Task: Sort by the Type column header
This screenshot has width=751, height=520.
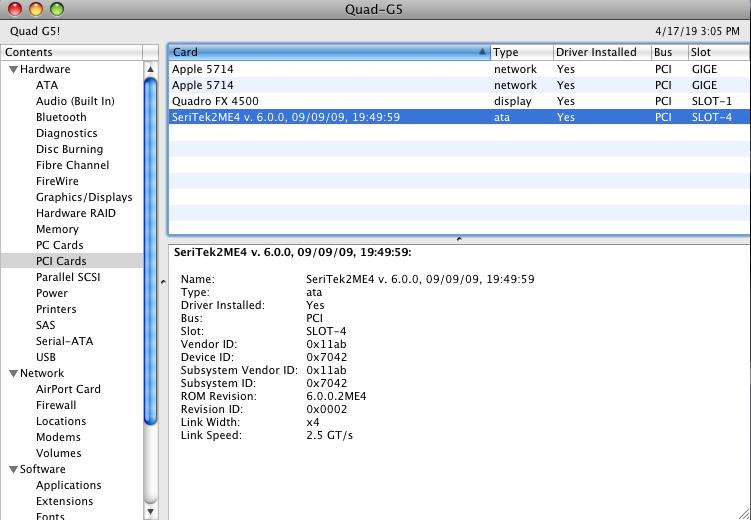Action: pyautogui.click(x=522, y=52)
